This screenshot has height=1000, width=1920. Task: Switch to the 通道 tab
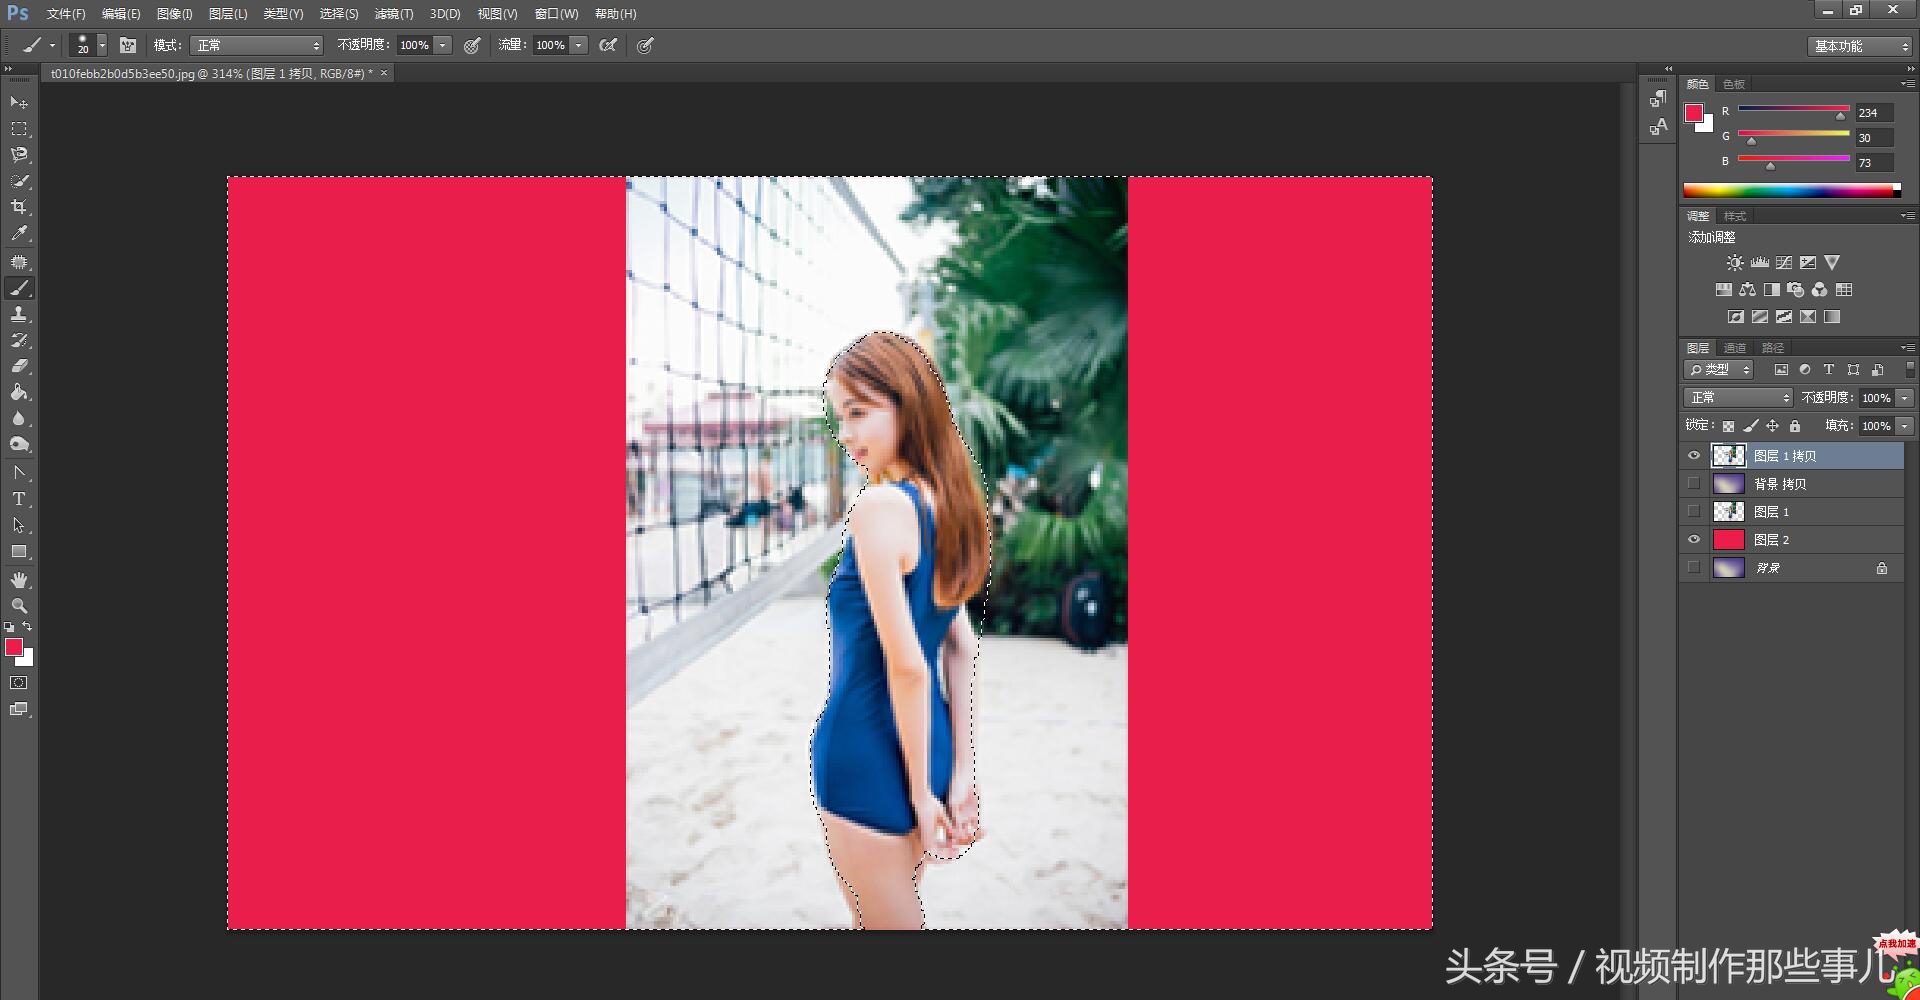click(x=1735, y=348)
